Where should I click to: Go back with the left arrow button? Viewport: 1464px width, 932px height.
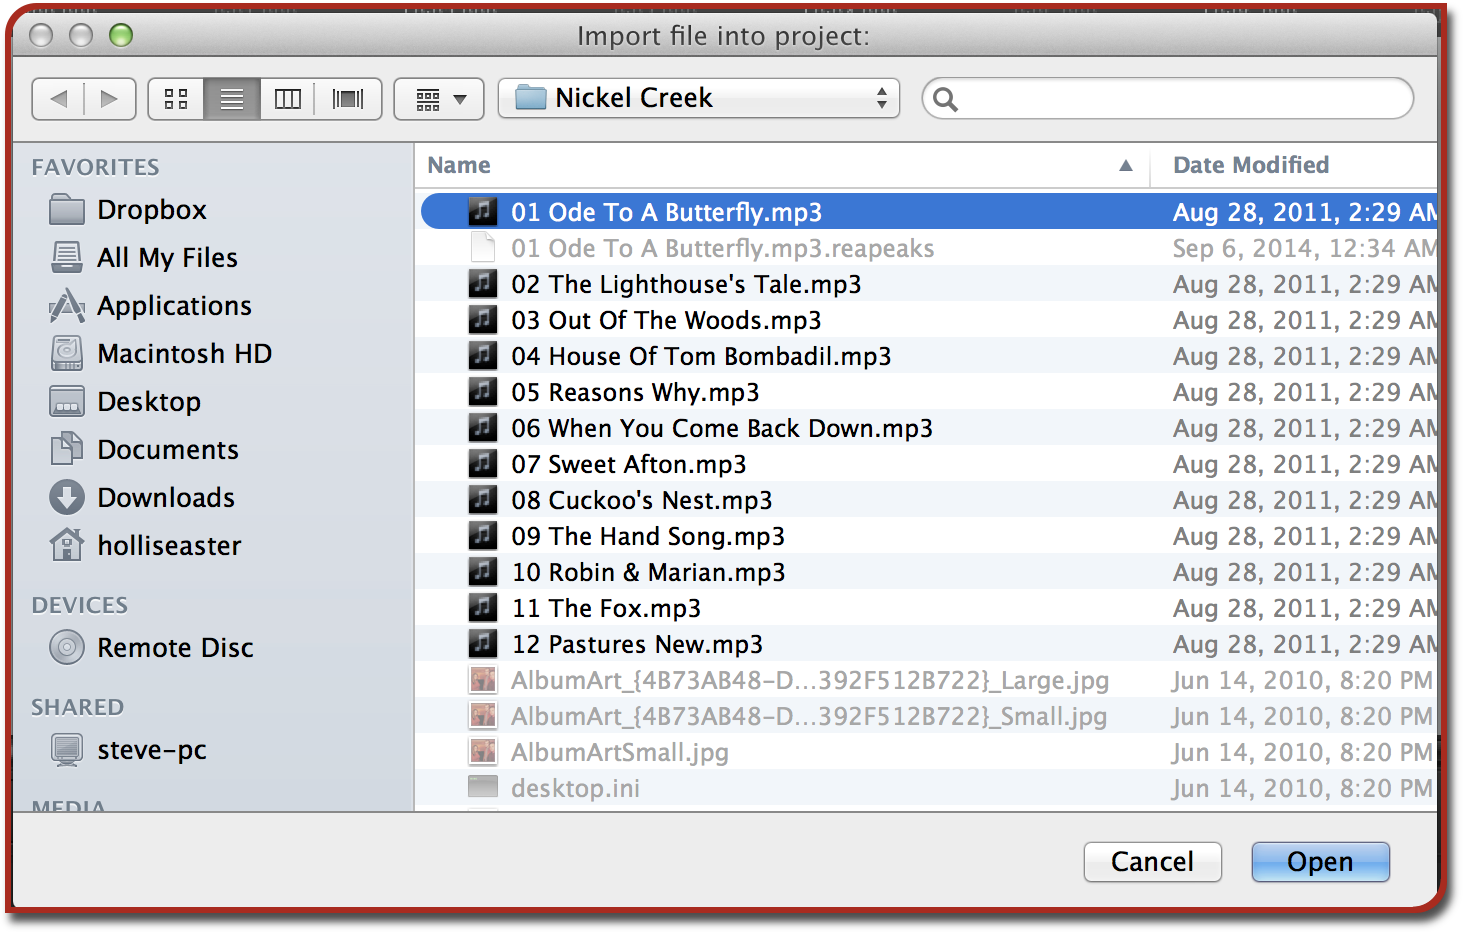pos(58,99)
